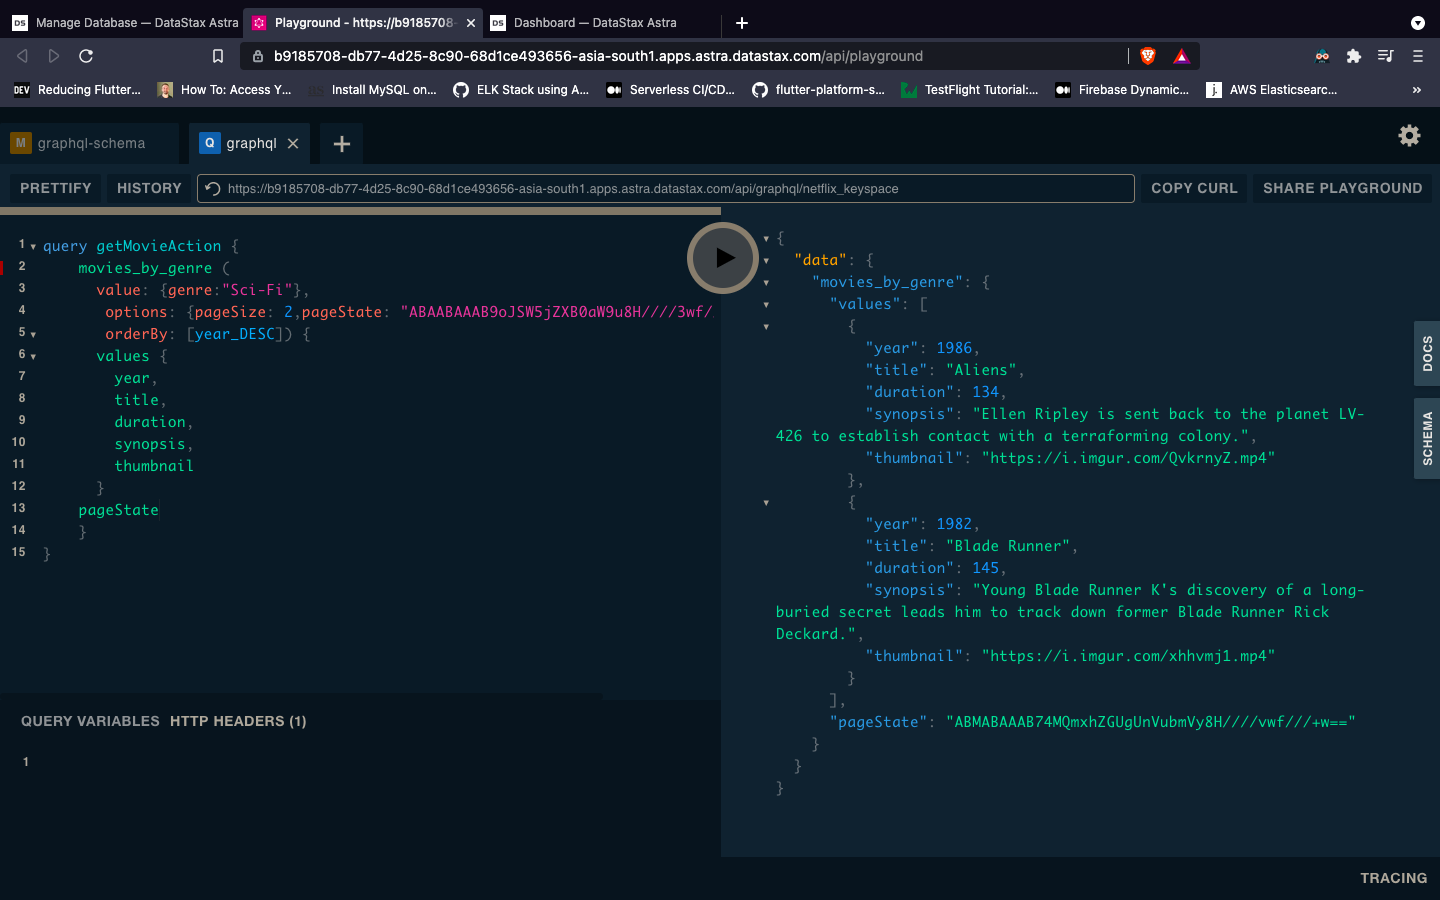The width and height of the screenshot is (1440, 900).
Task: Navigate back using the browser arrow
Action: click(x=21, y=56)
